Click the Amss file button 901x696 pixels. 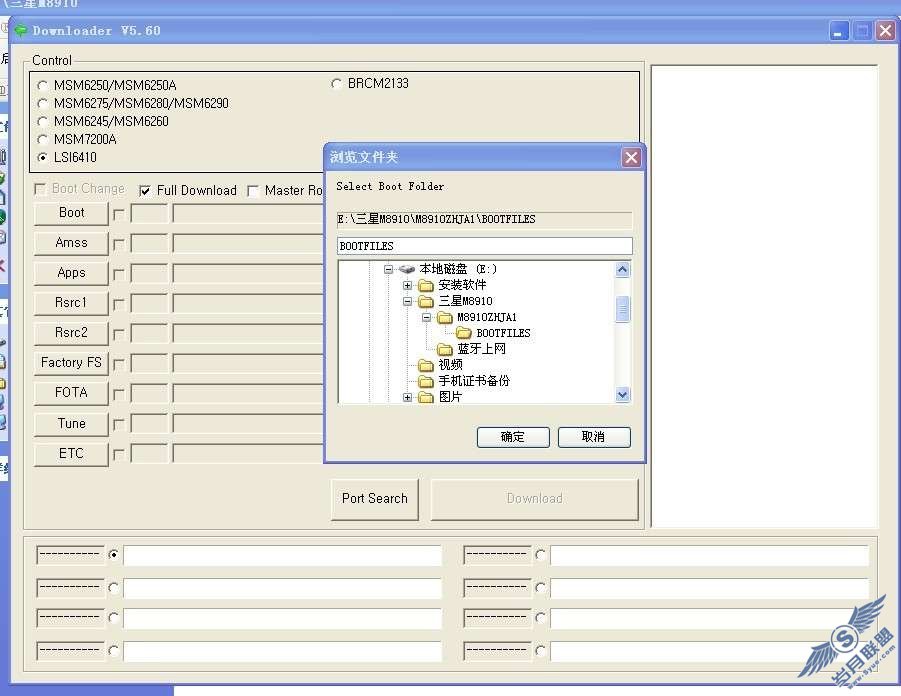pyautogui.click(x=71, y=243)
